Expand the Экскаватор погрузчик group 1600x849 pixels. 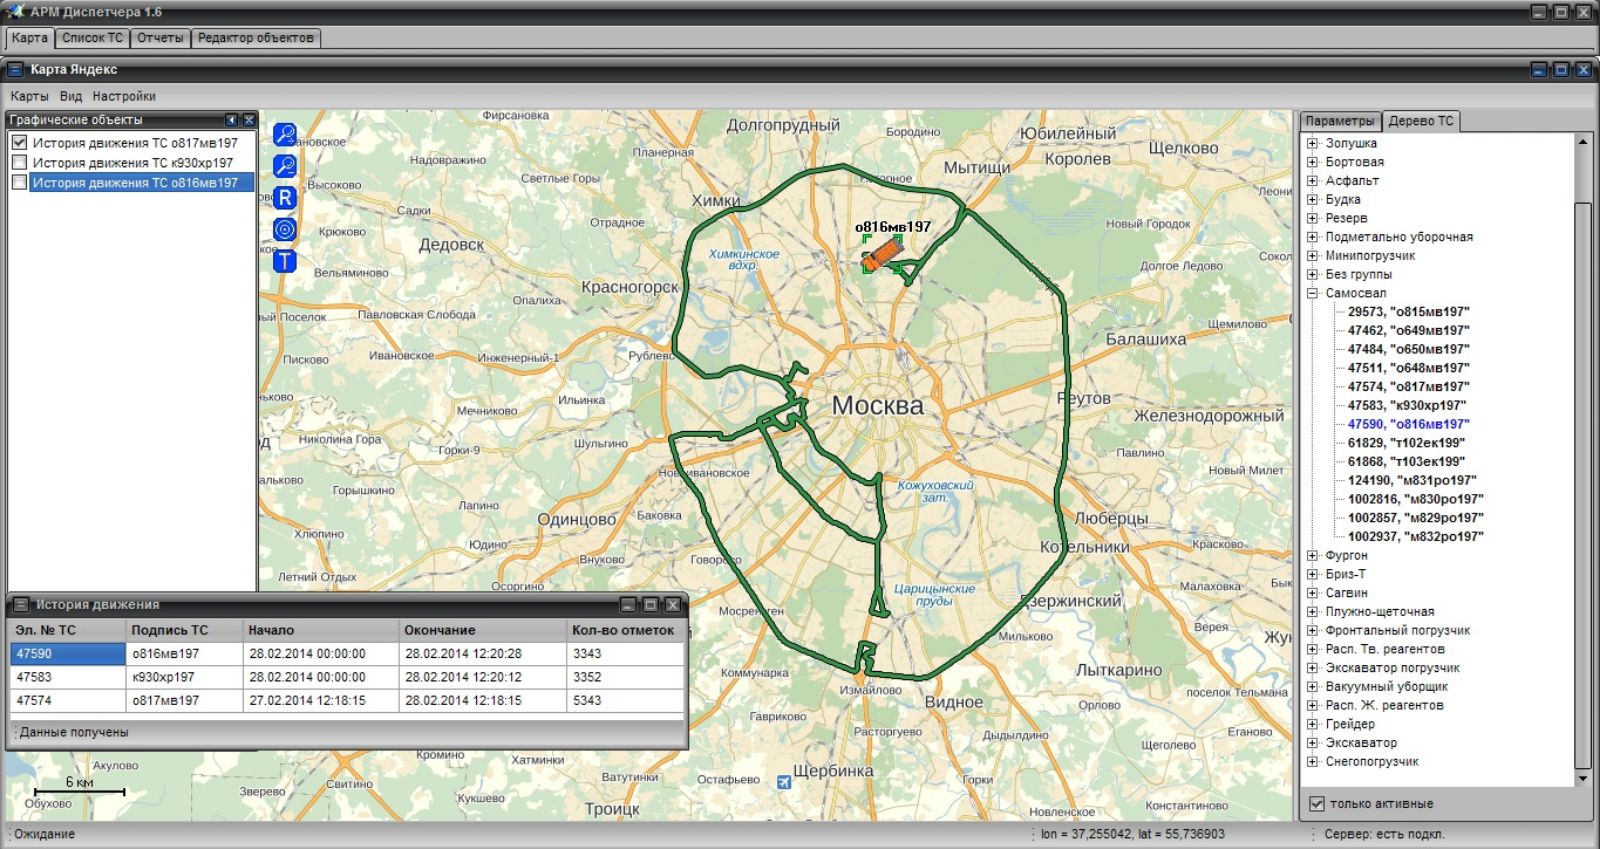pos(1312,668)
